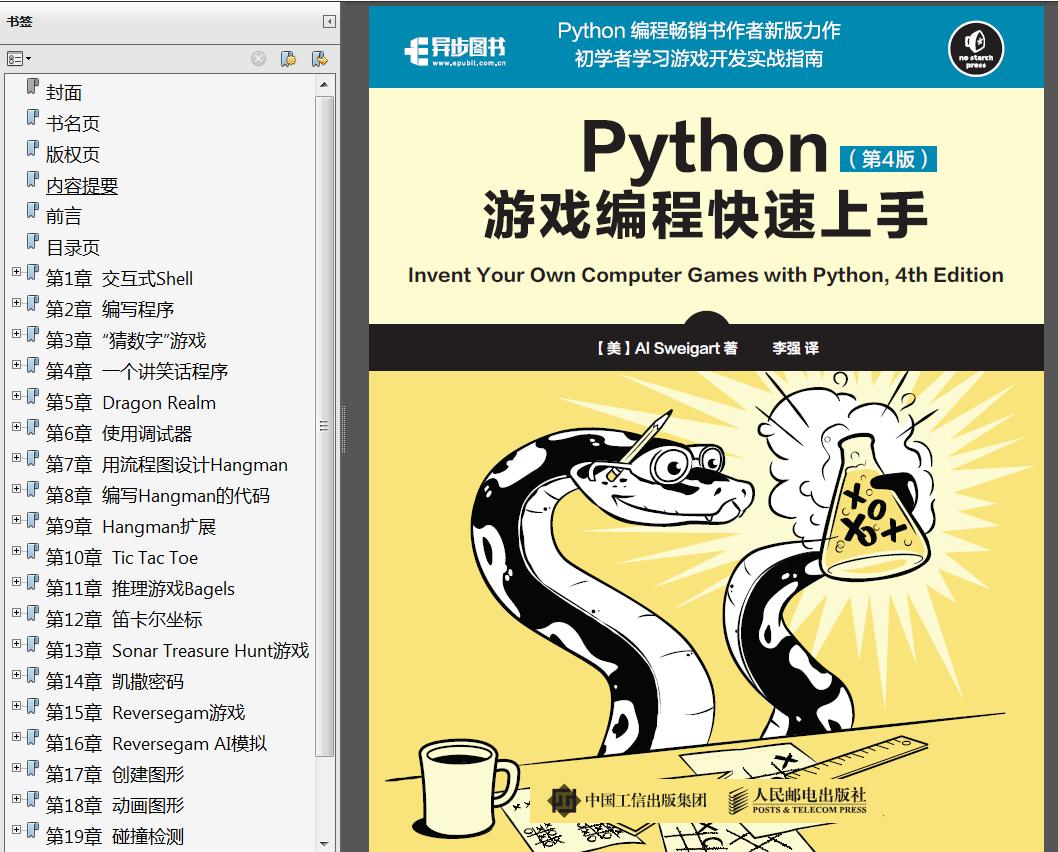
Task: Open the 目录页 bookmark
Action: click(x=73, y=248)
